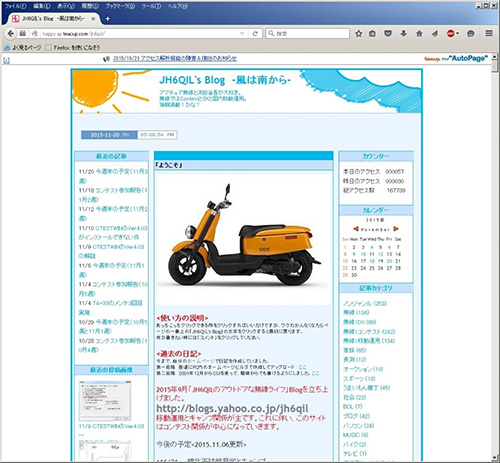Open the ヘルプ menu

[177, 6]
